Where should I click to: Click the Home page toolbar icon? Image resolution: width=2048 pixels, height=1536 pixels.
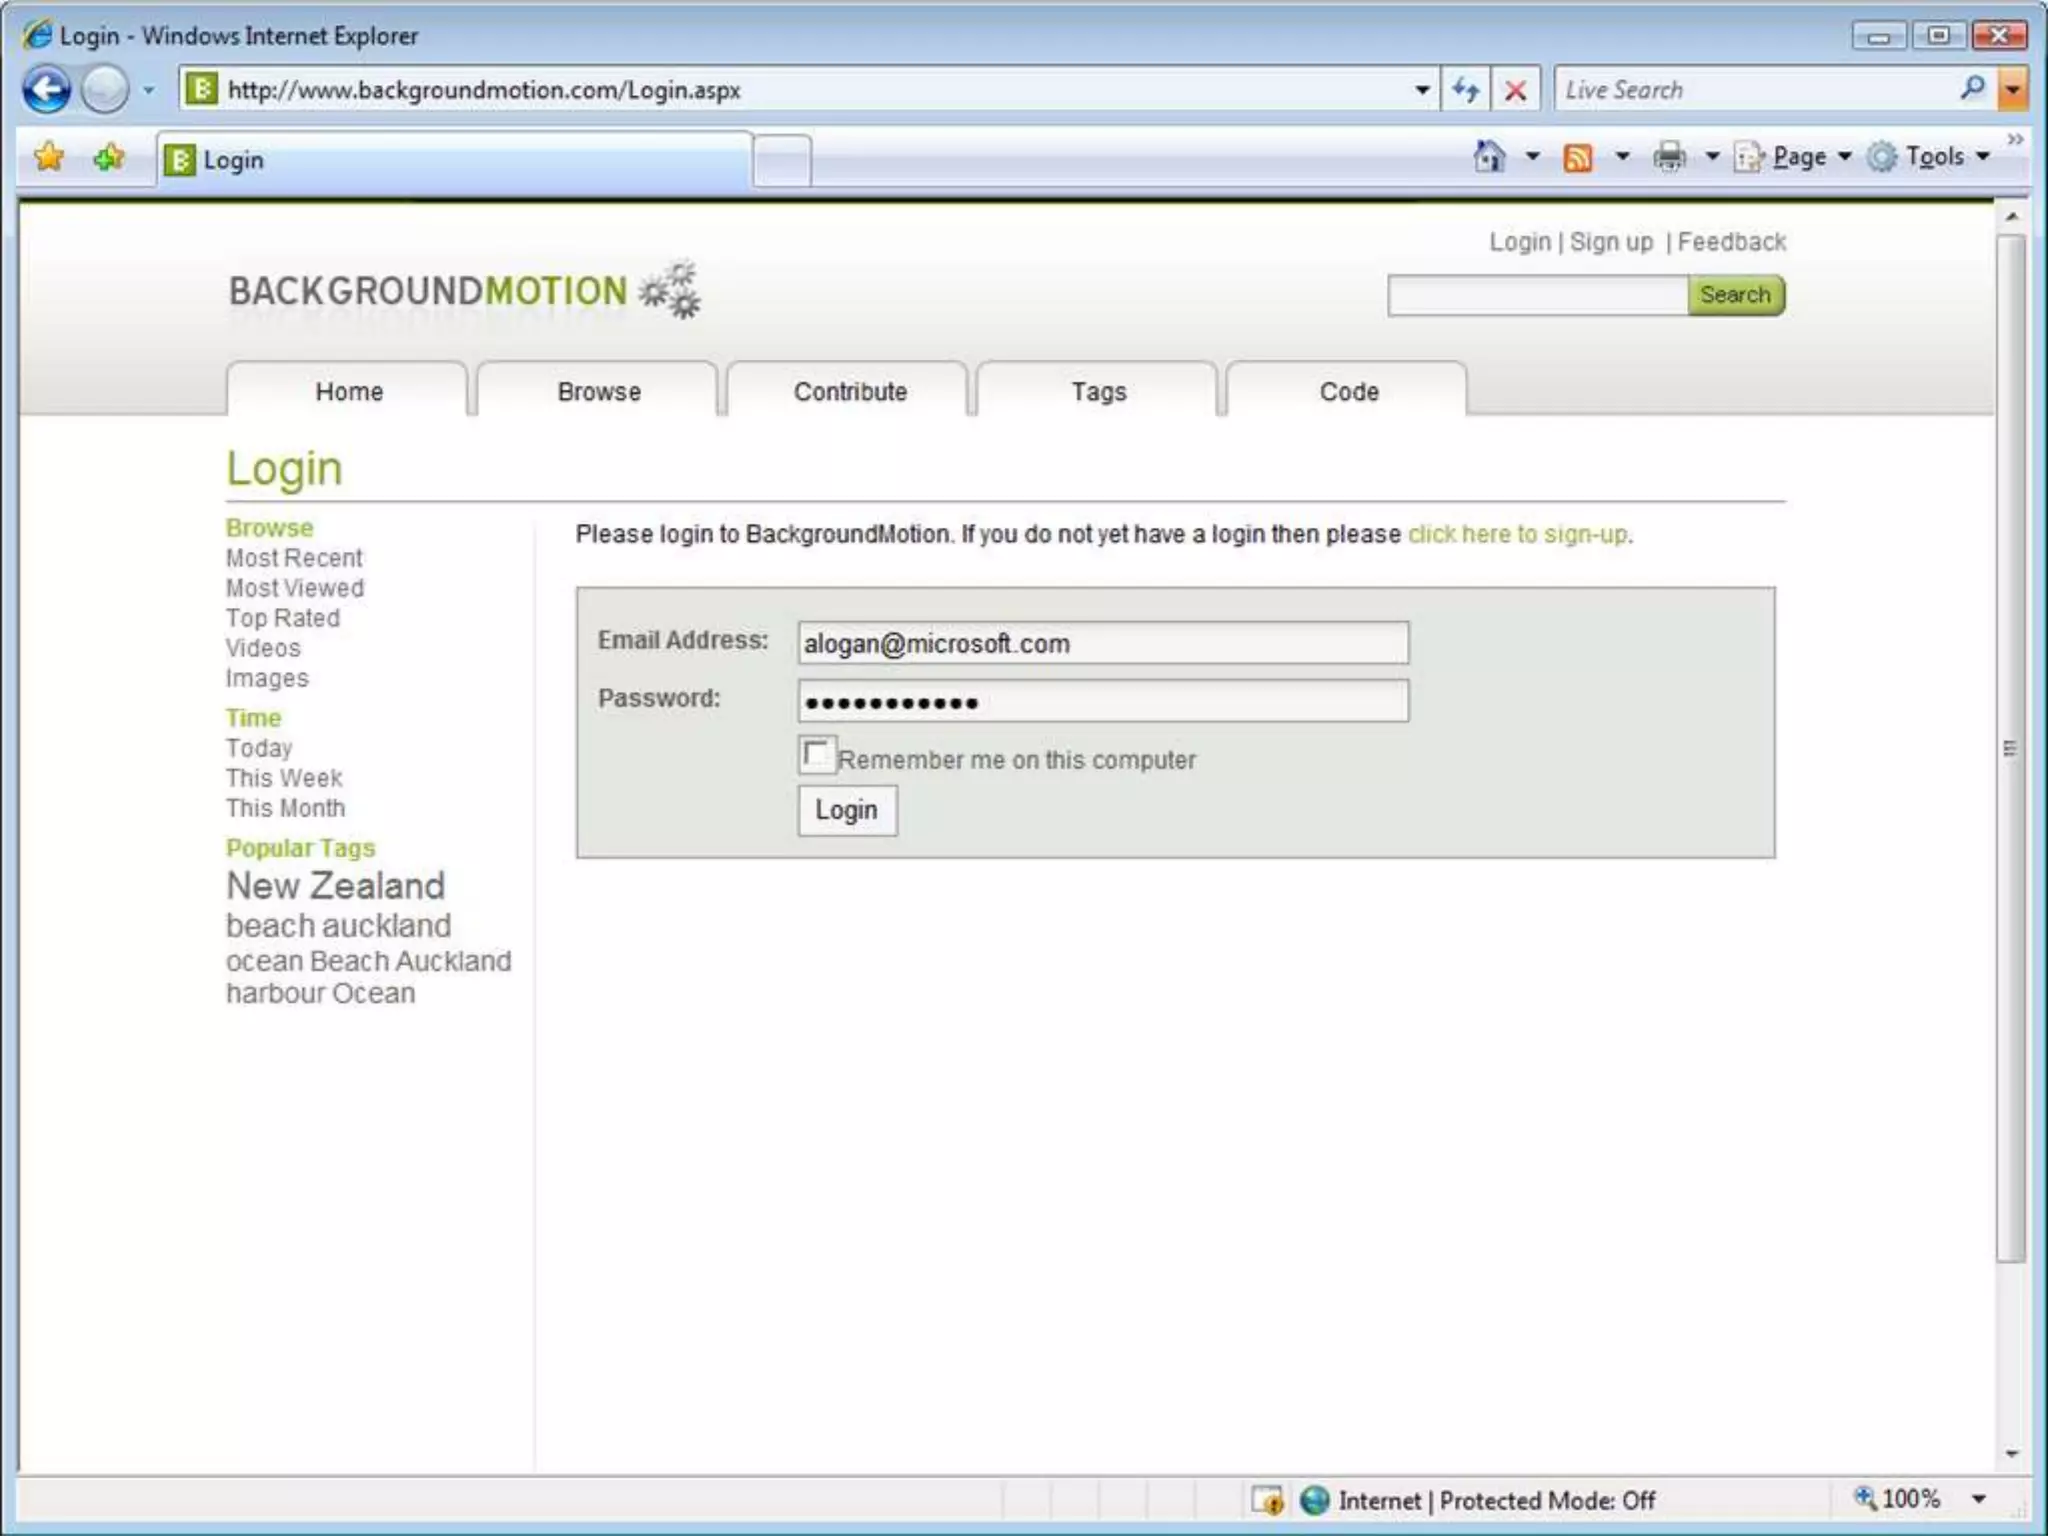tap(1489, 156)
